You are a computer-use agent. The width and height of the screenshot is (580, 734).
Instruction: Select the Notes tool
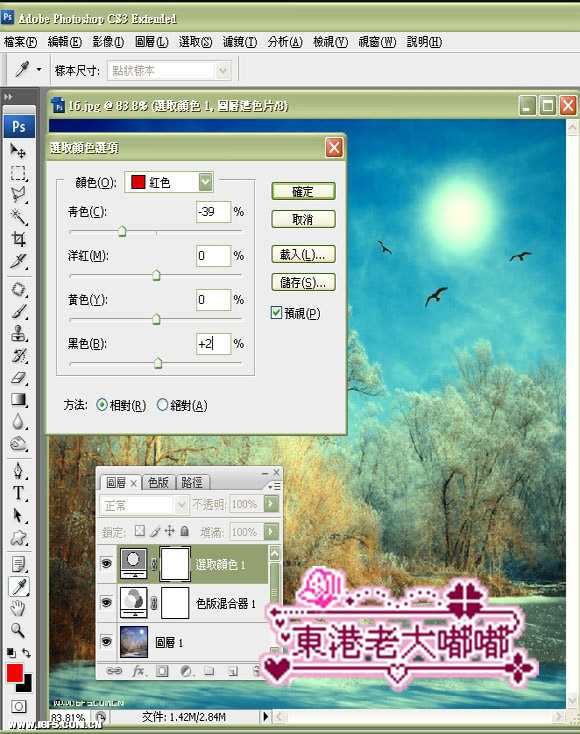click(x=18, y=565)
